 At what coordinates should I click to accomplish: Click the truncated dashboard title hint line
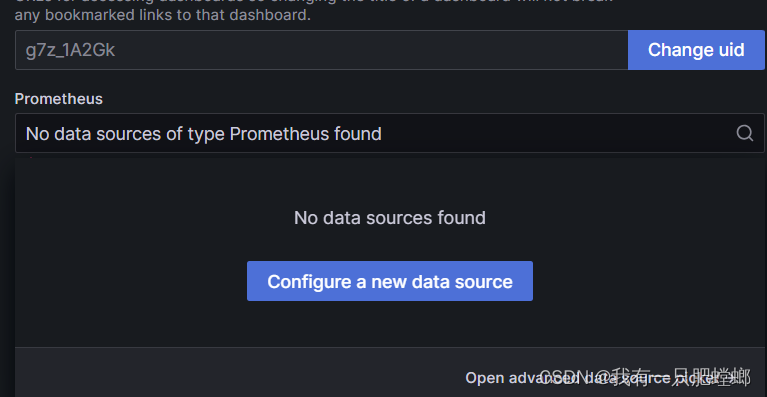pyautogui.click(x=313, y=1)
